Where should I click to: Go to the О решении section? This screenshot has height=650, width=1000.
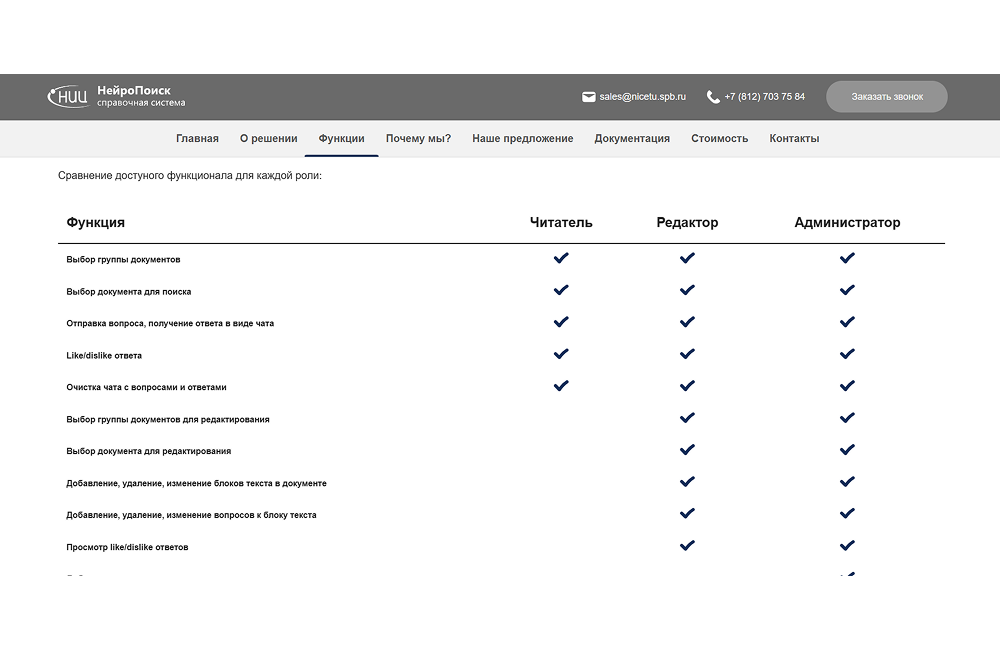tap(268, 139)
